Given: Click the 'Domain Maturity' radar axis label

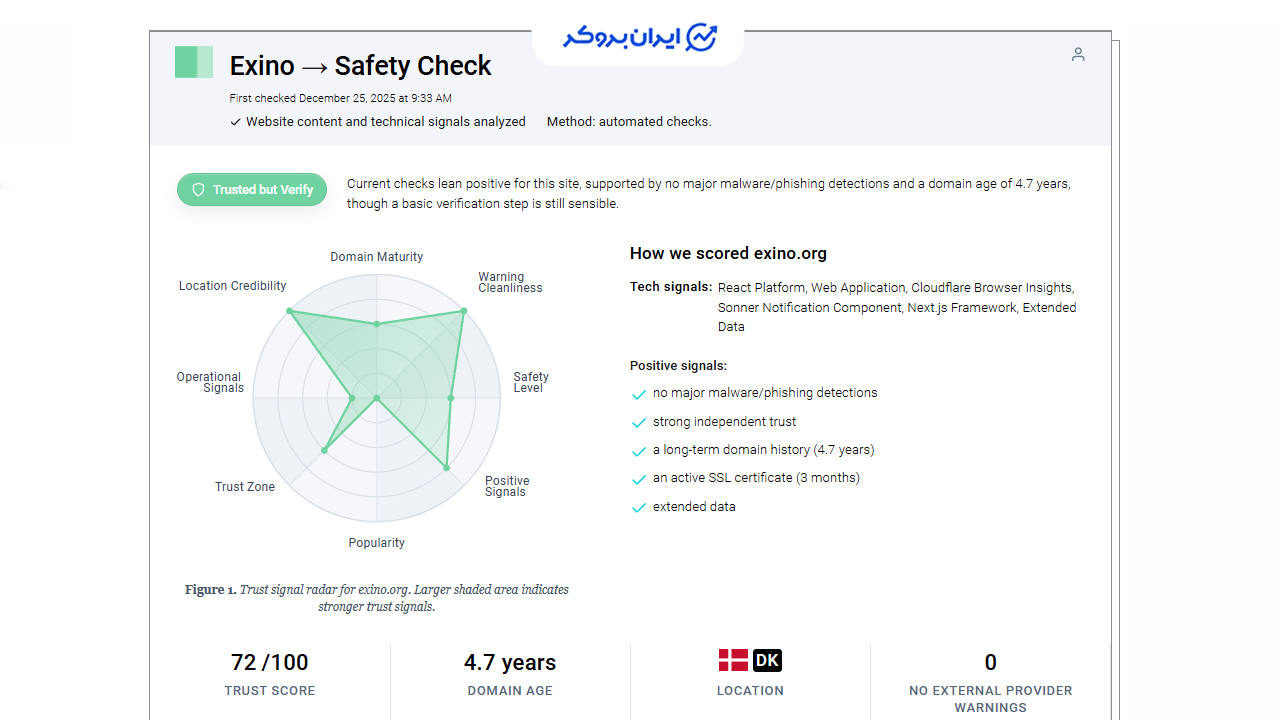Looking at the screenshot, I should click(x=377, y=257).
